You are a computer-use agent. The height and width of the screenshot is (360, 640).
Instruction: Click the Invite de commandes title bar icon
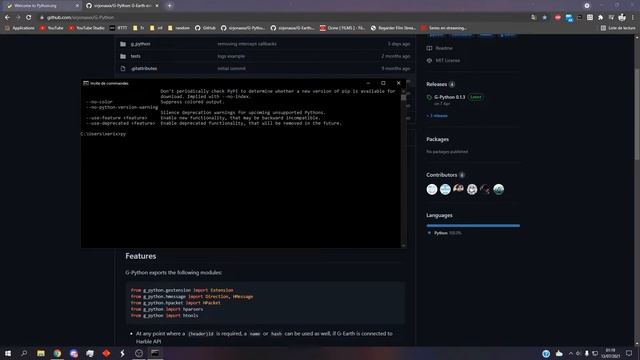86,83
